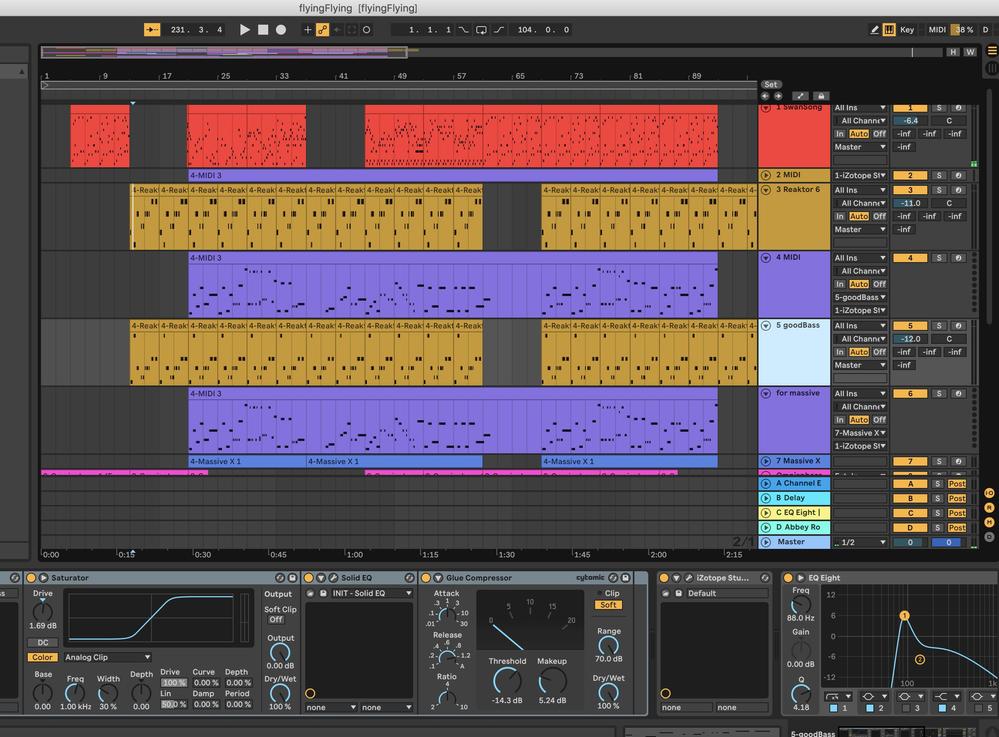Toggle EQ Eight band 4 activator
Viewport: 999px width, 737px height.
[x=942, y=708]
